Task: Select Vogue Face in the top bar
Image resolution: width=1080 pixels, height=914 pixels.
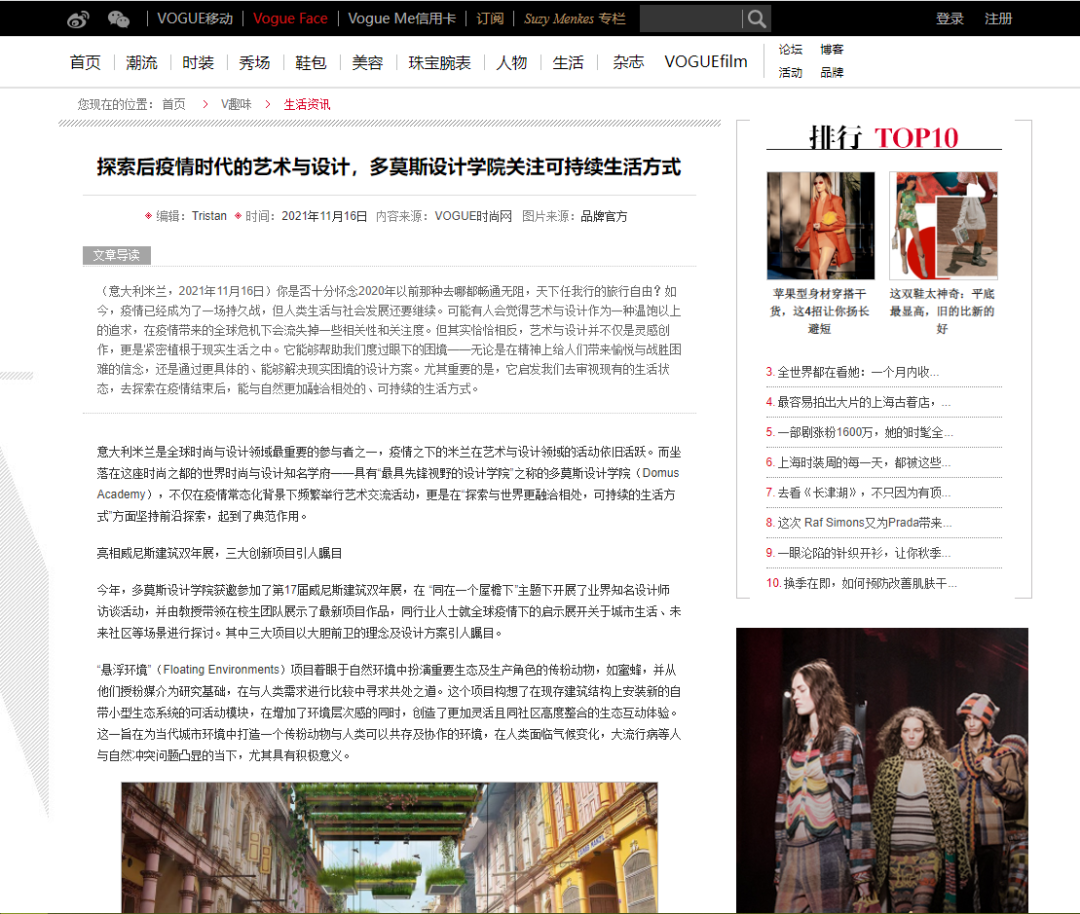Action: [x=290, y=18]
